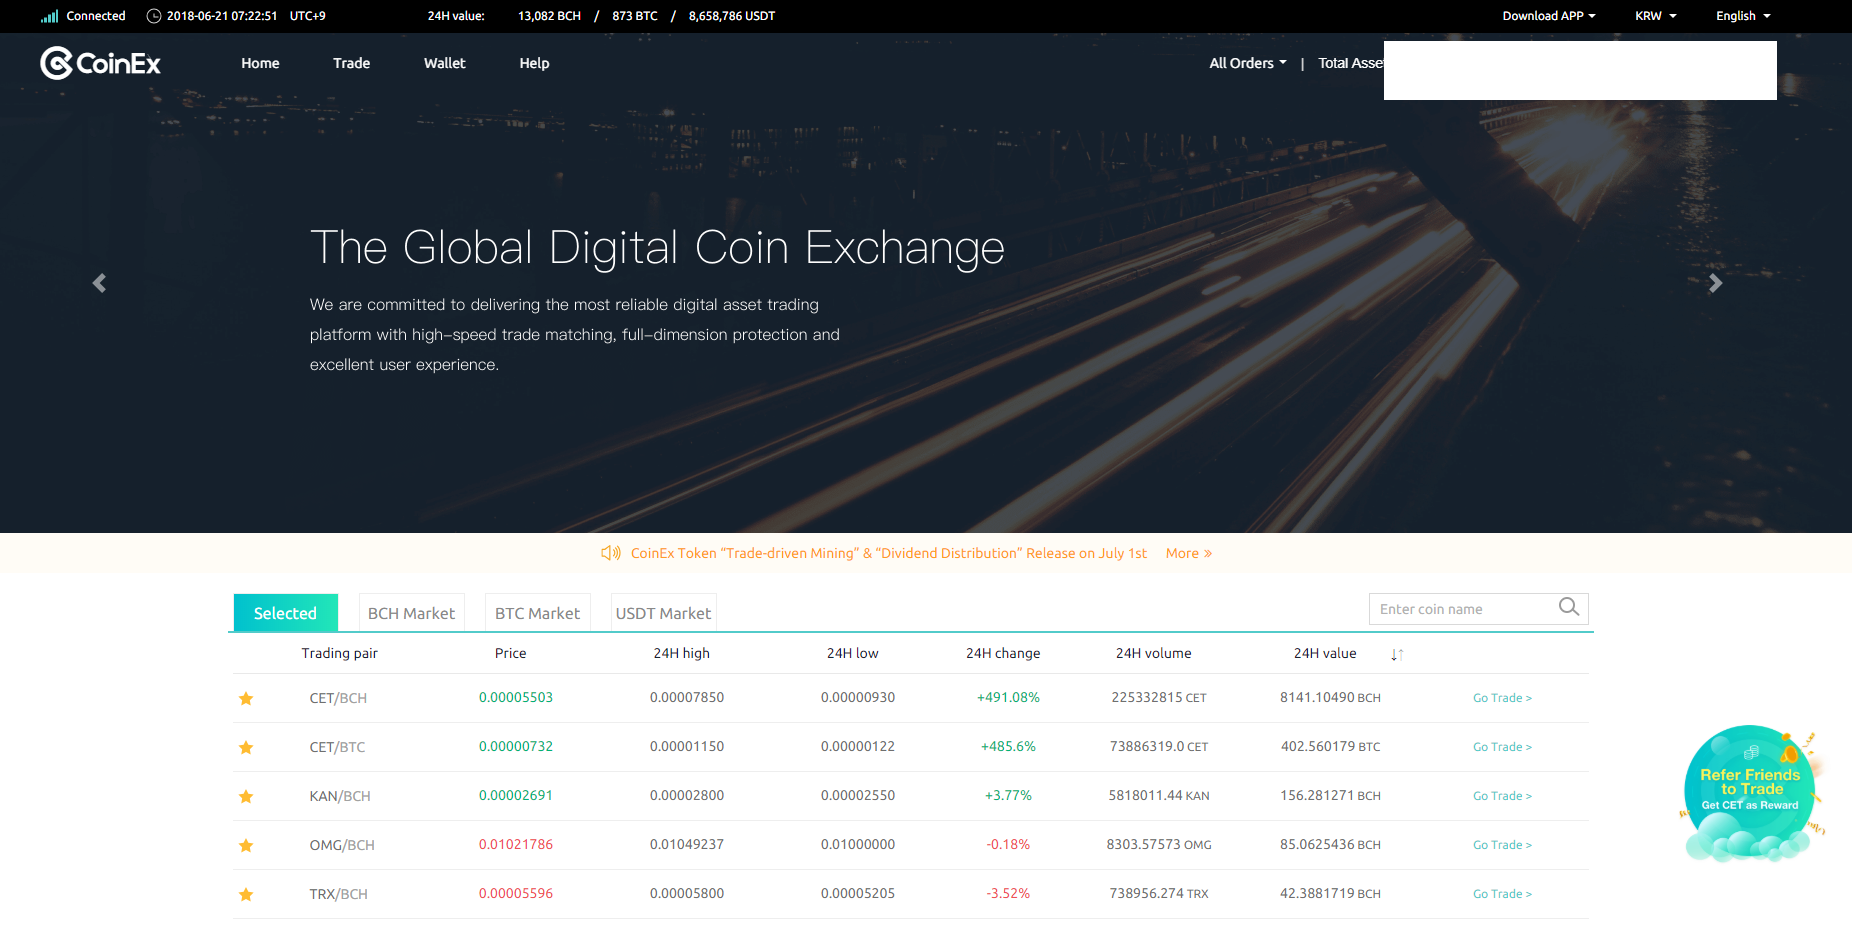Image resolution: width=1852 pixels, height=935 pixels.
Task: Open Trade menu item
Action: [351, 63]
